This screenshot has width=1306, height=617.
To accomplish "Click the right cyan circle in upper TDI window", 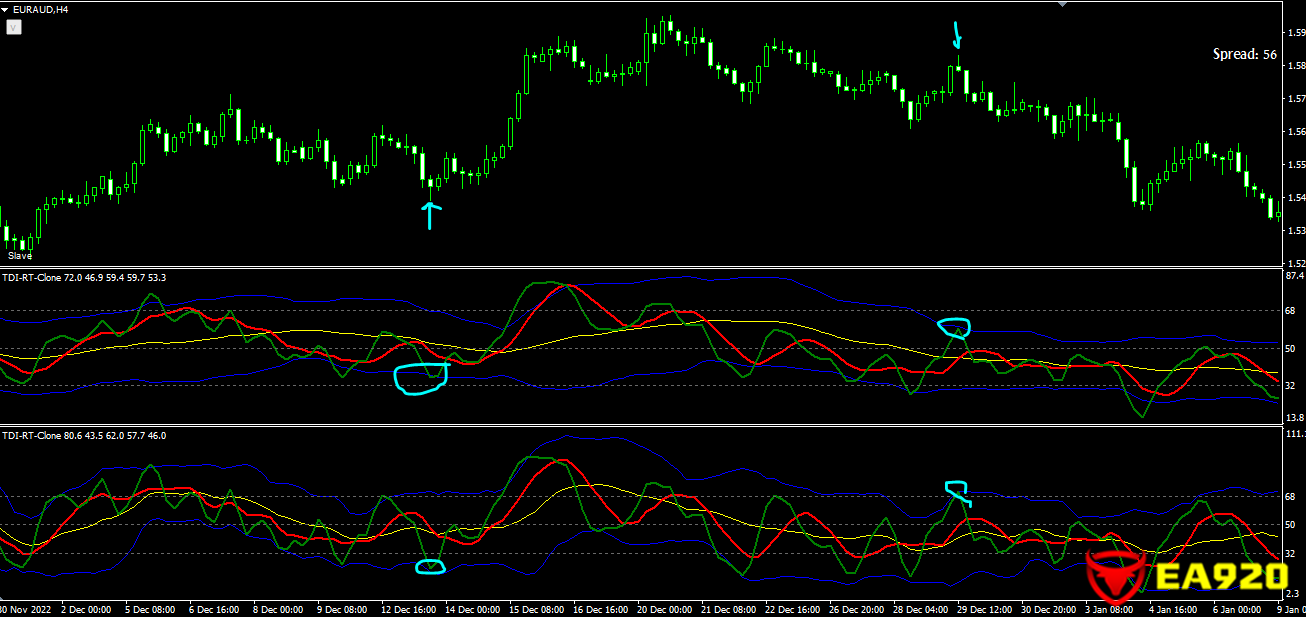I will pyautogui.click(x=954, y=327).
